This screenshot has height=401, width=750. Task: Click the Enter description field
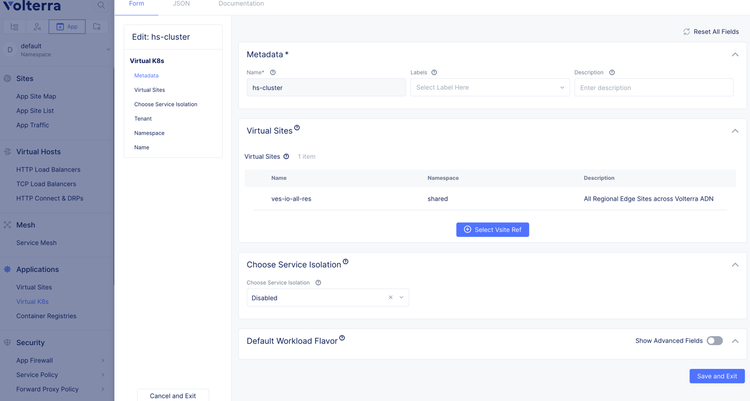pyautogui.click(x=654, y=88)
